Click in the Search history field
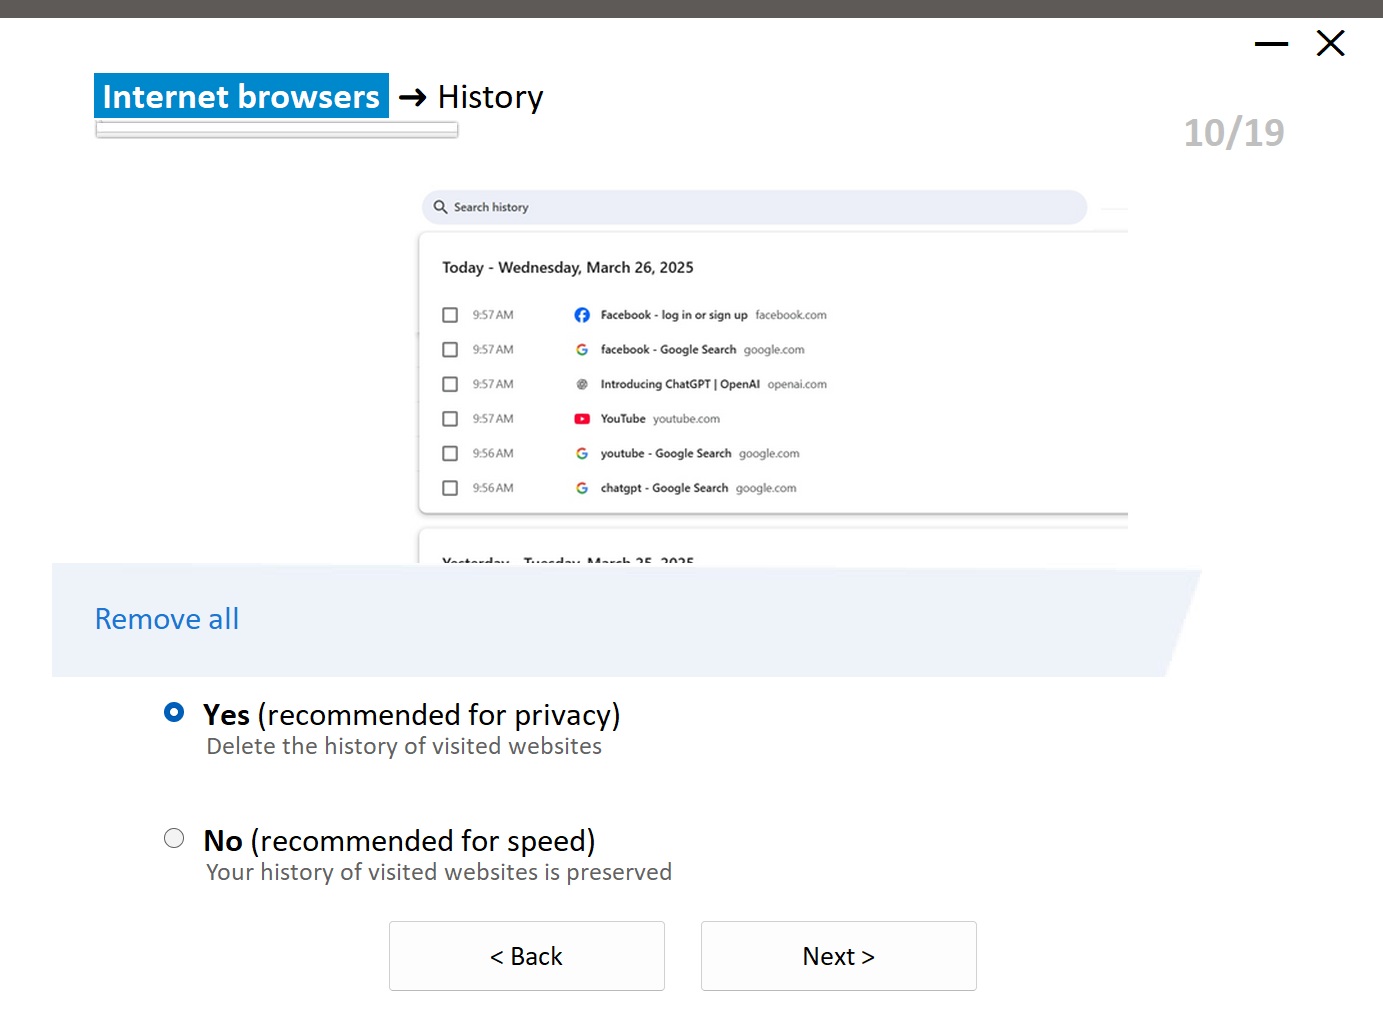This screenshot has height=1009, width=1383. tap(760, 207)
